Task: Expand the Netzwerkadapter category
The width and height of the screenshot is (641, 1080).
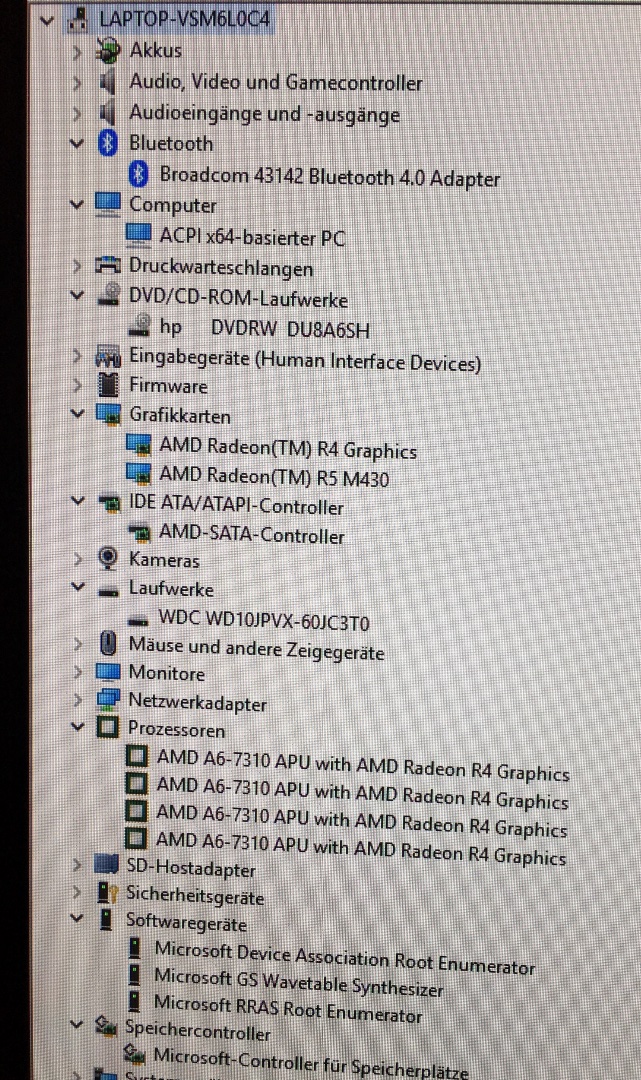Action: click(x=77, y=700)
